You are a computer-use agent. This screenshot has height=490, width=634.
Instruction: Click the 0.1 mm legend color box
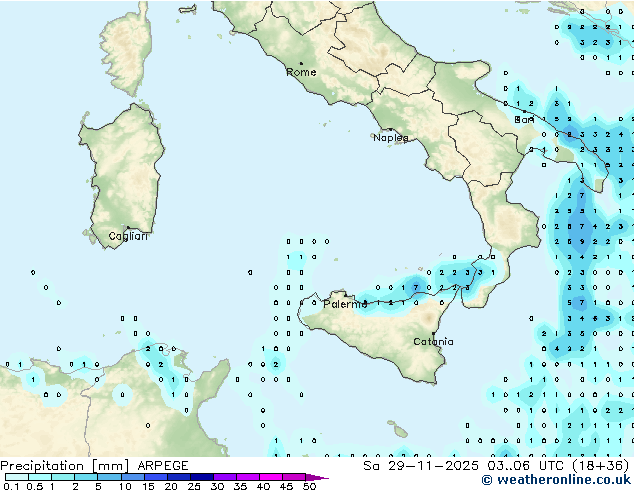click(x=17, y=477)
